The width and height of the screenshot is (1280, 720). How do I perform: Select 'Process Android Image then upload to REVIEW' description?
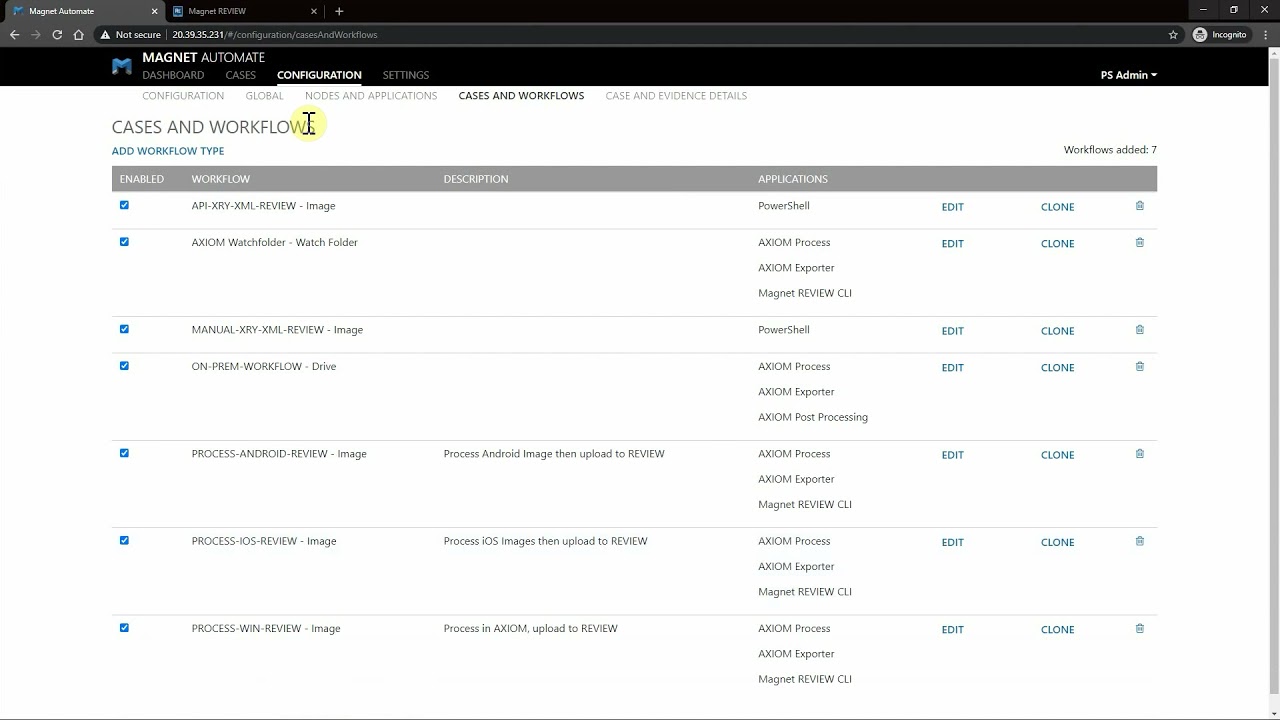pyautogui.click(x=554, y=454)
